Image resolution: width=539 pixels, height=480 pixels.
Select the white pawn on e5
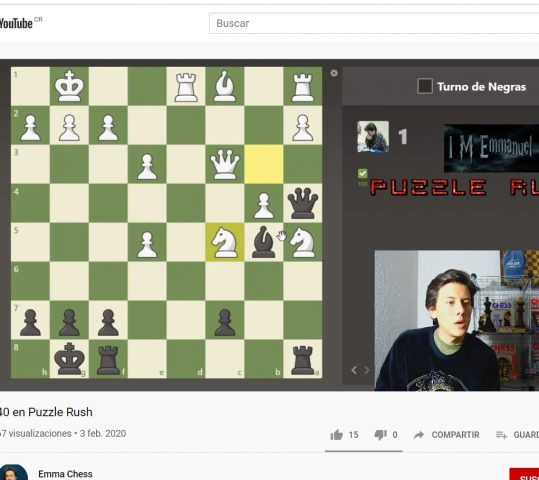pos(147,244)
